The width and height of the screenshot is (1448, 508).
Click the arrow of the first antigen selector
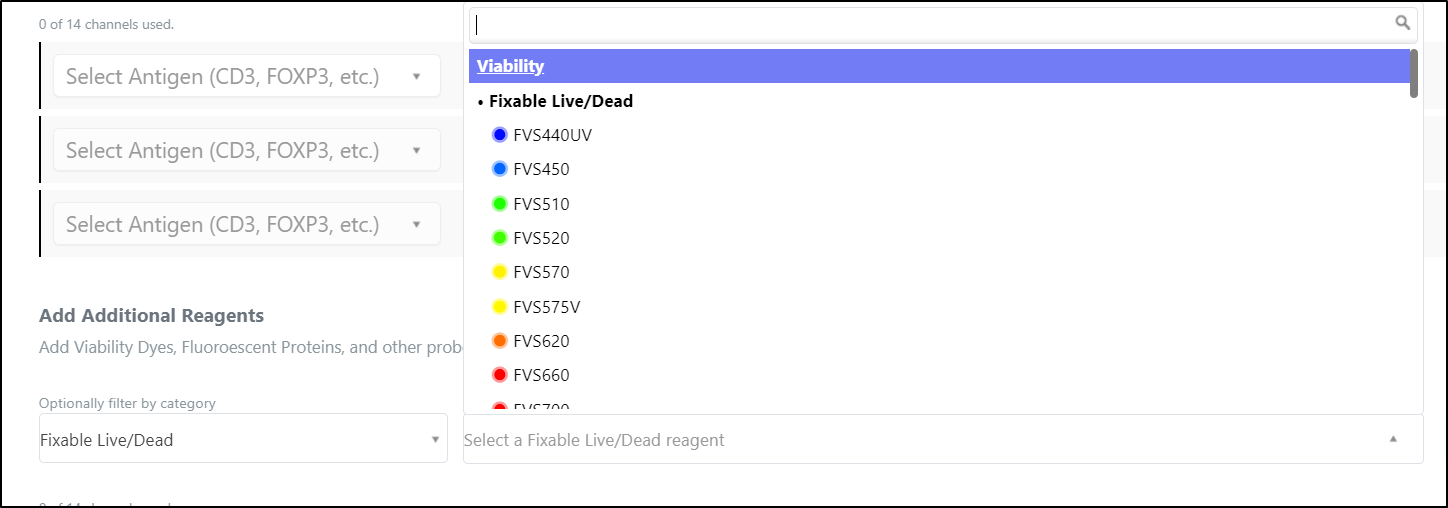(417, 76)
